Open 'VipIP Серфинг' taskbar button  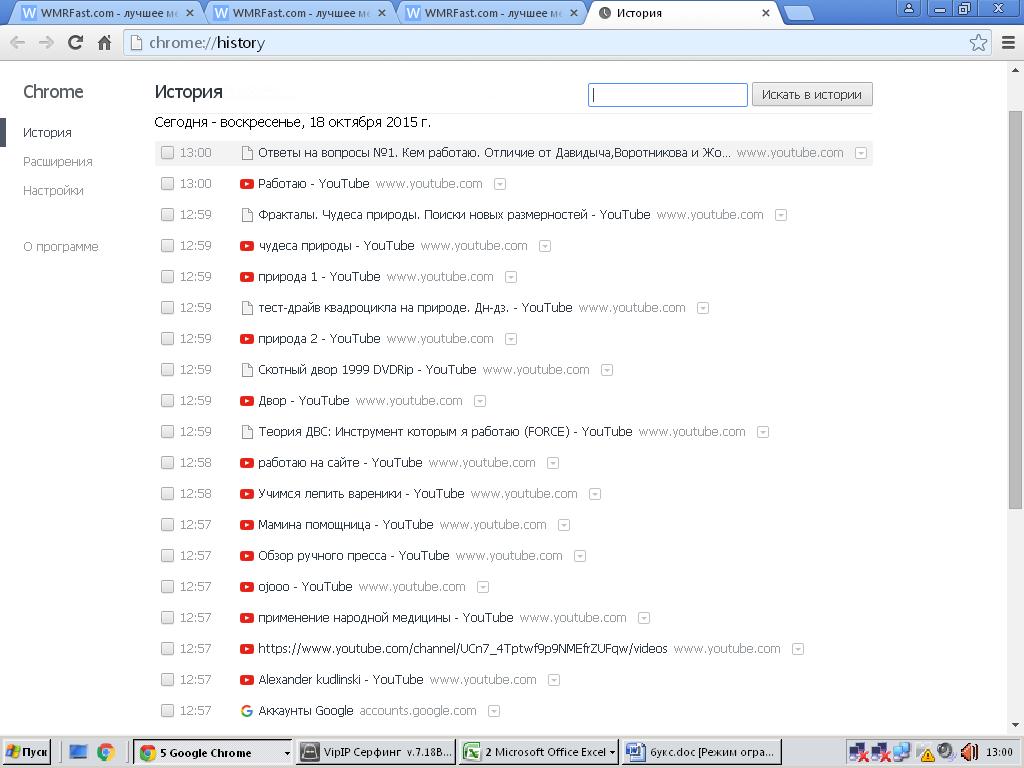376,752
